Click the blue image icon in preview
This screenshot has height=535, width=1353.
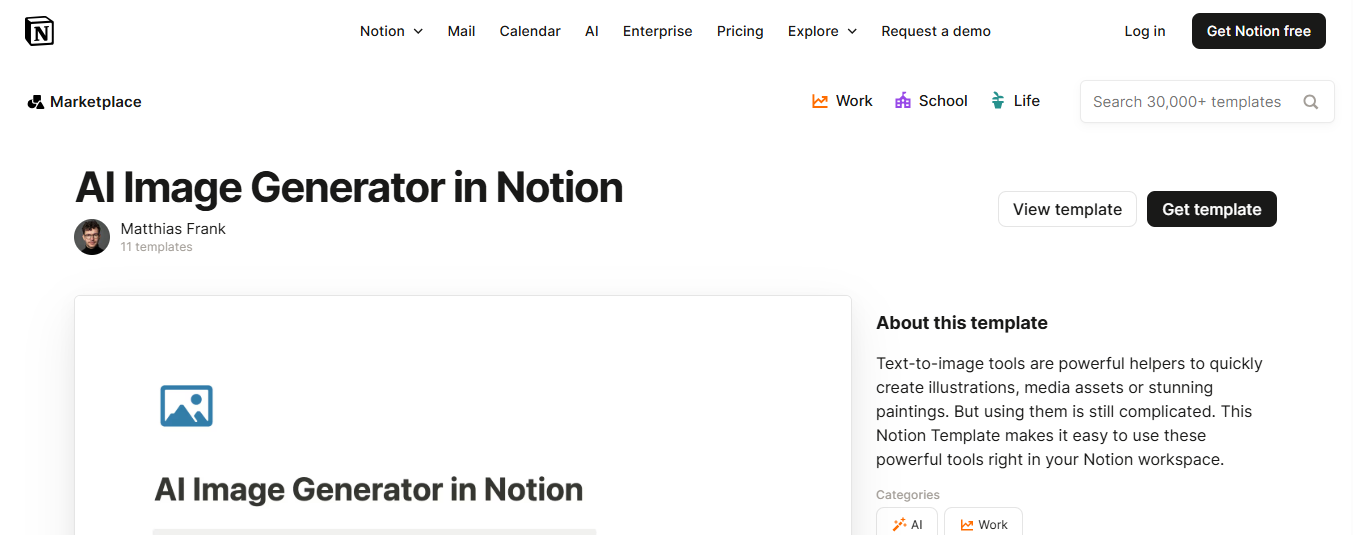click(x=187, y=406)
